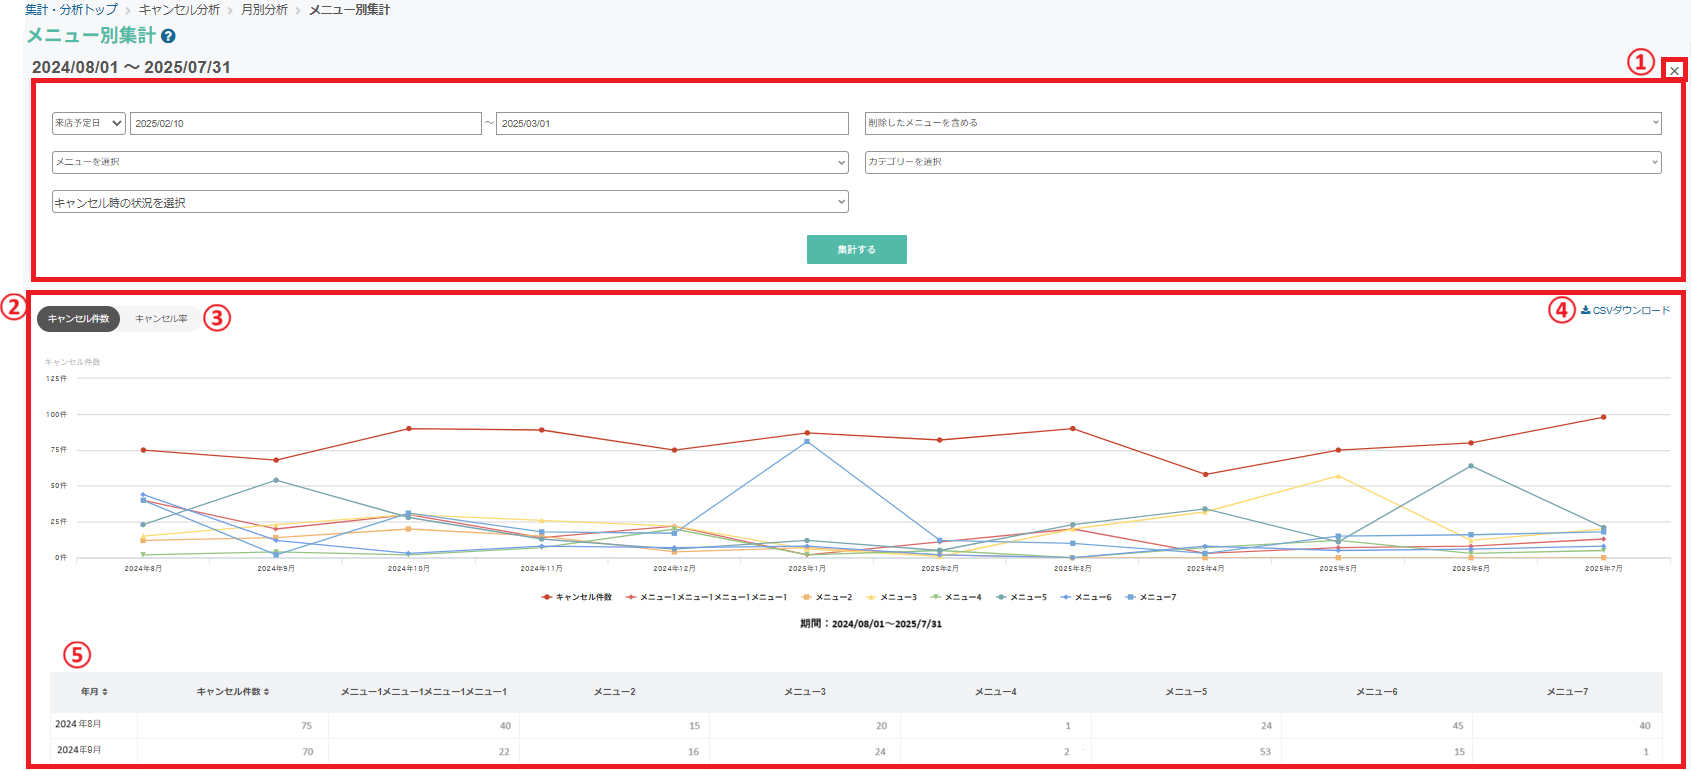The image size is (1691, 770).
Task: Hide メニュー7 series via legend
Action: 1151,597
